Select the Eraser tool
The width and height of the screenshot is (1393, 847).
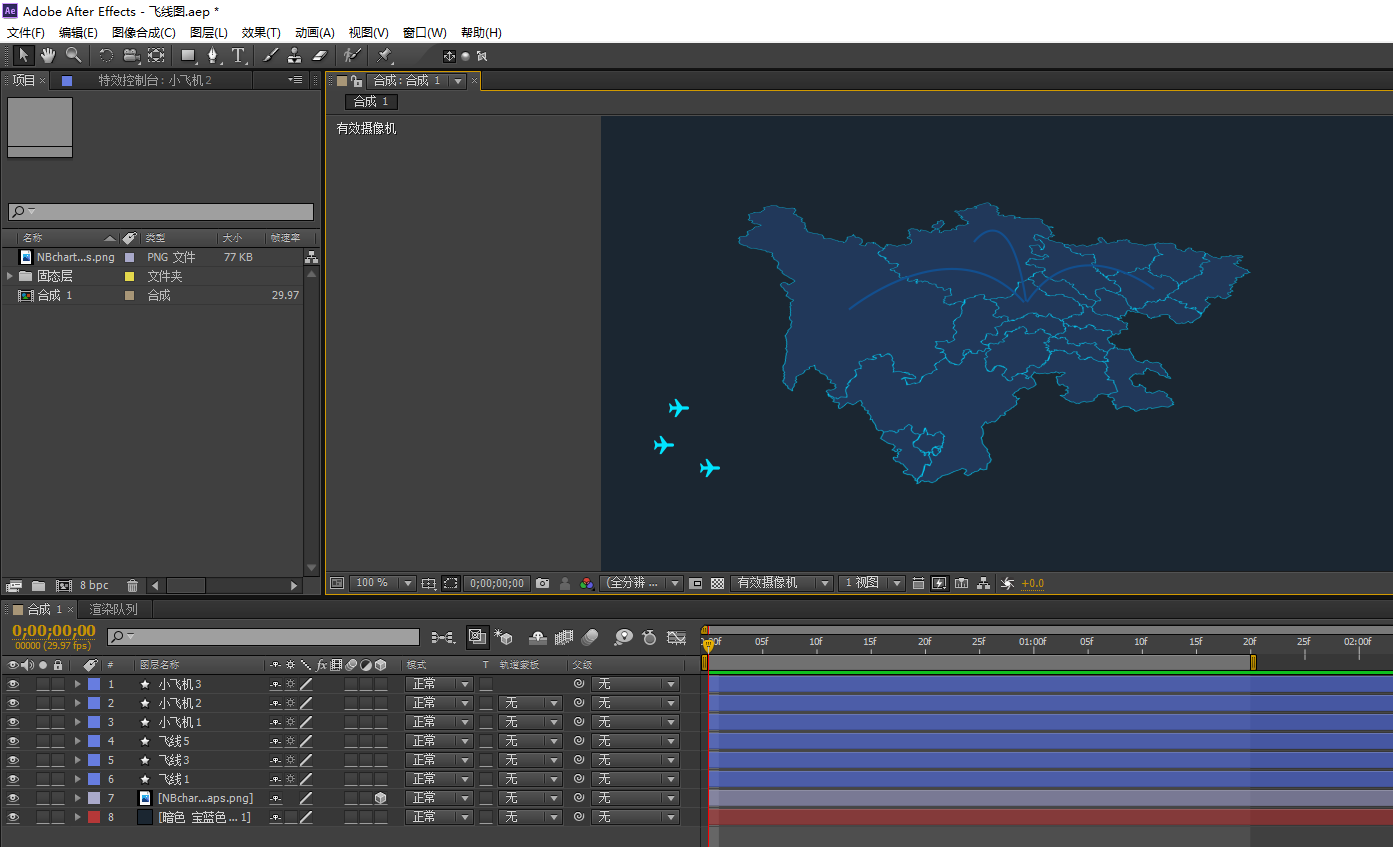(320, 56)
